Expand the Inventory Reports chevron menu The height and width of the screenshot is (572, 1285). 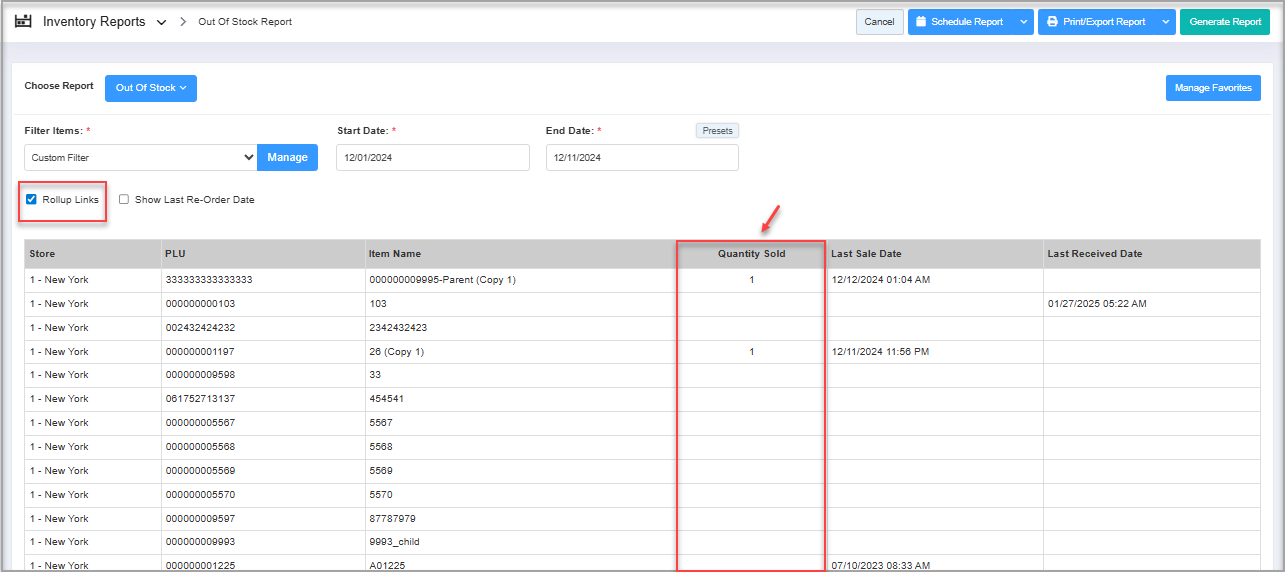[x=161, y=22]
